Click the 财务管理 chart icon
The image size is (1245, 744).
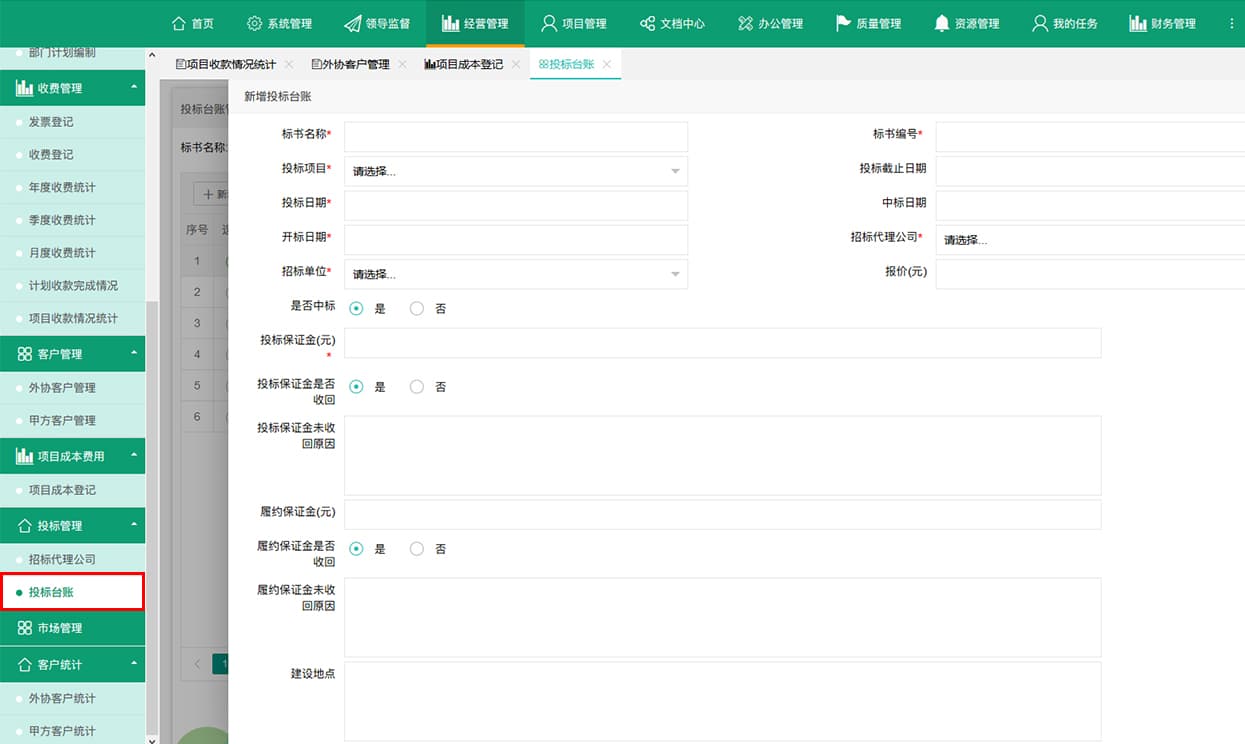[x=1137, y=23]
